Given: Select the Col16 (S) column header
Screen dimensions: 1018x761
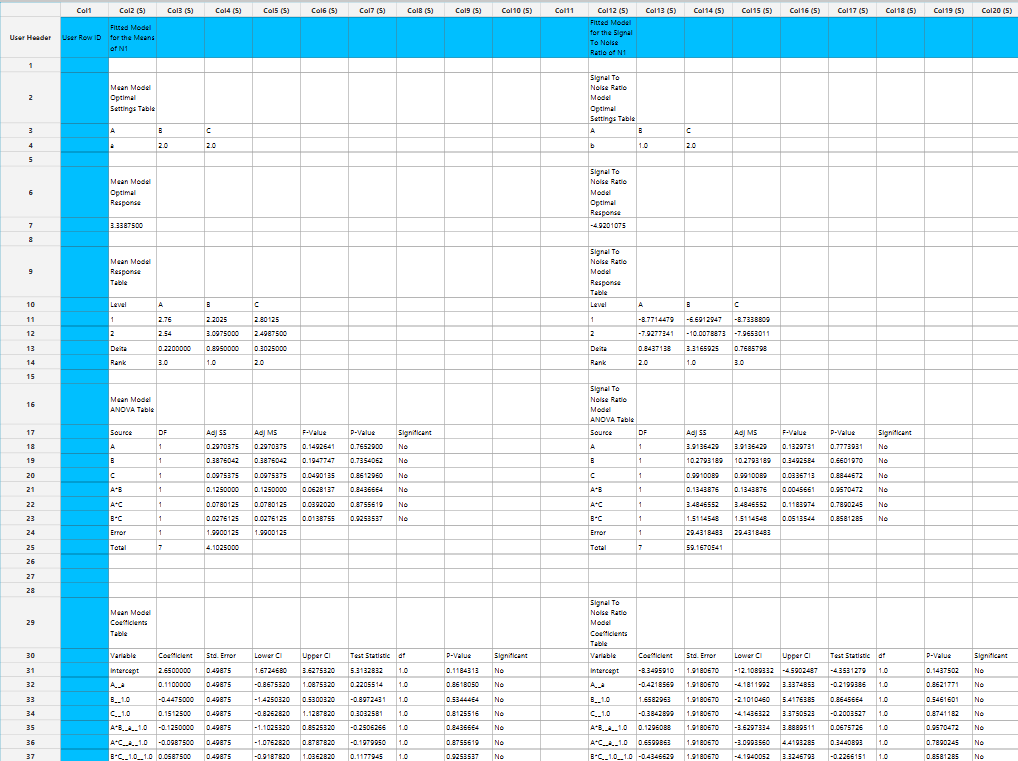Looking at the screenshot, I should [804, 10].
